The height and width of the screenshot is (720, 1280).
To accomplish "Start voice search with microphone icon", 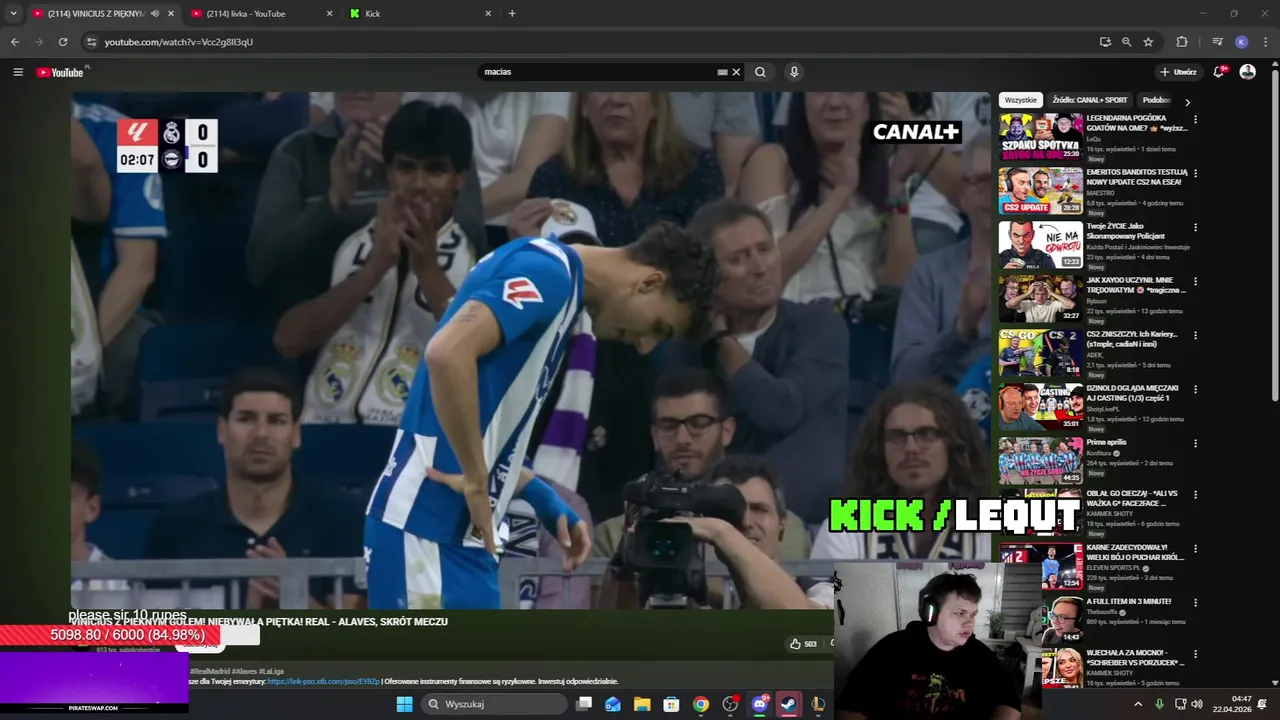I will pyautogui.click(x=794, y=72).
